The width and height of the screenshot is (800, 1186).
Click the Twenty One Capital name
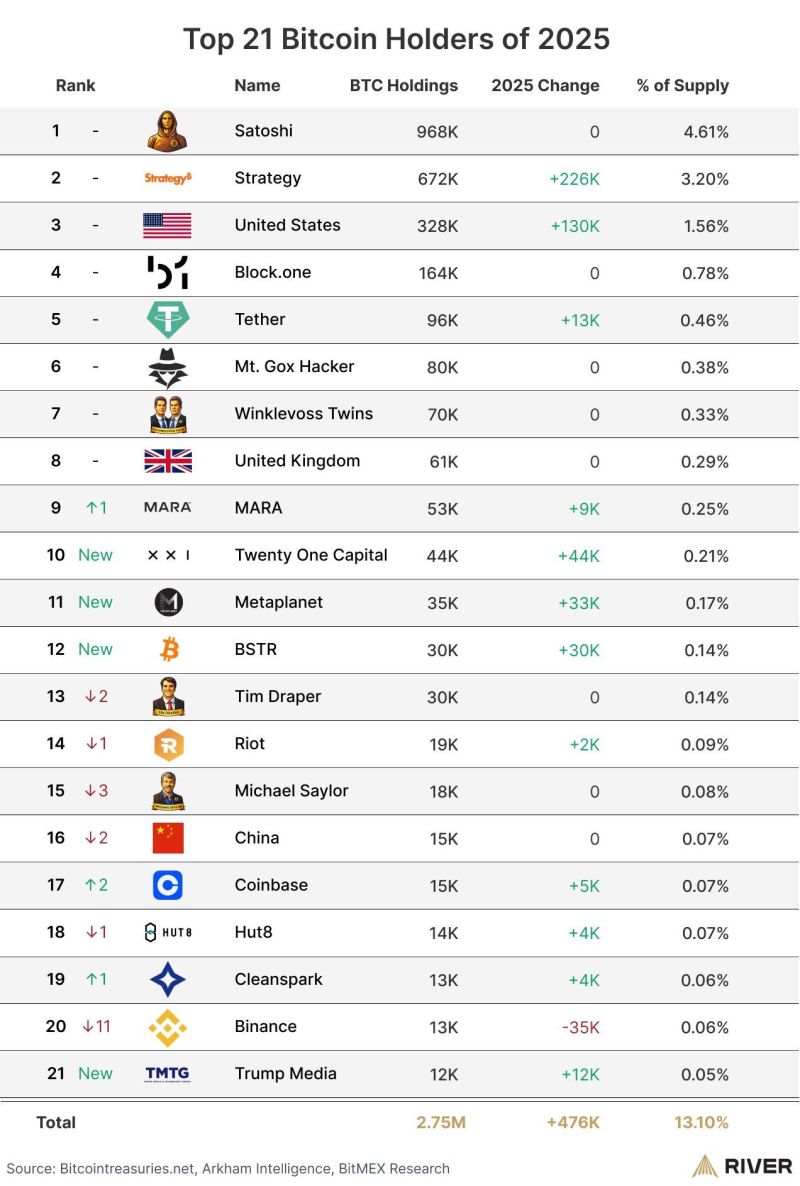coord(311,555)
